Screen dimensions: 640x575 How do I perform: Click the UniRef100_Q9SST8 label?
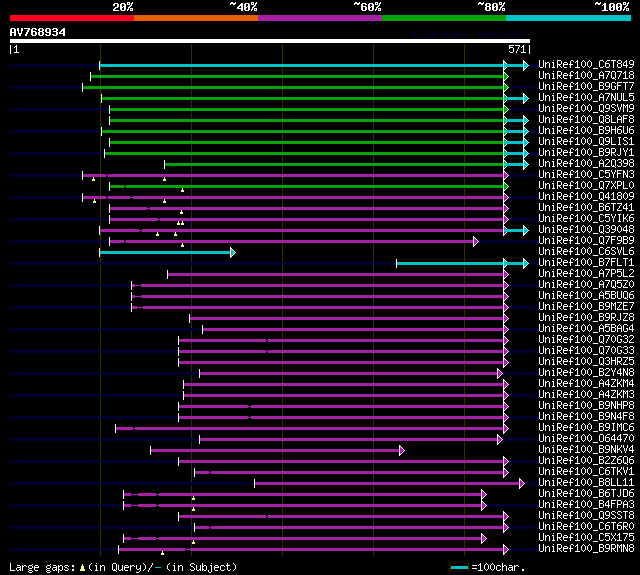point(586,516)
